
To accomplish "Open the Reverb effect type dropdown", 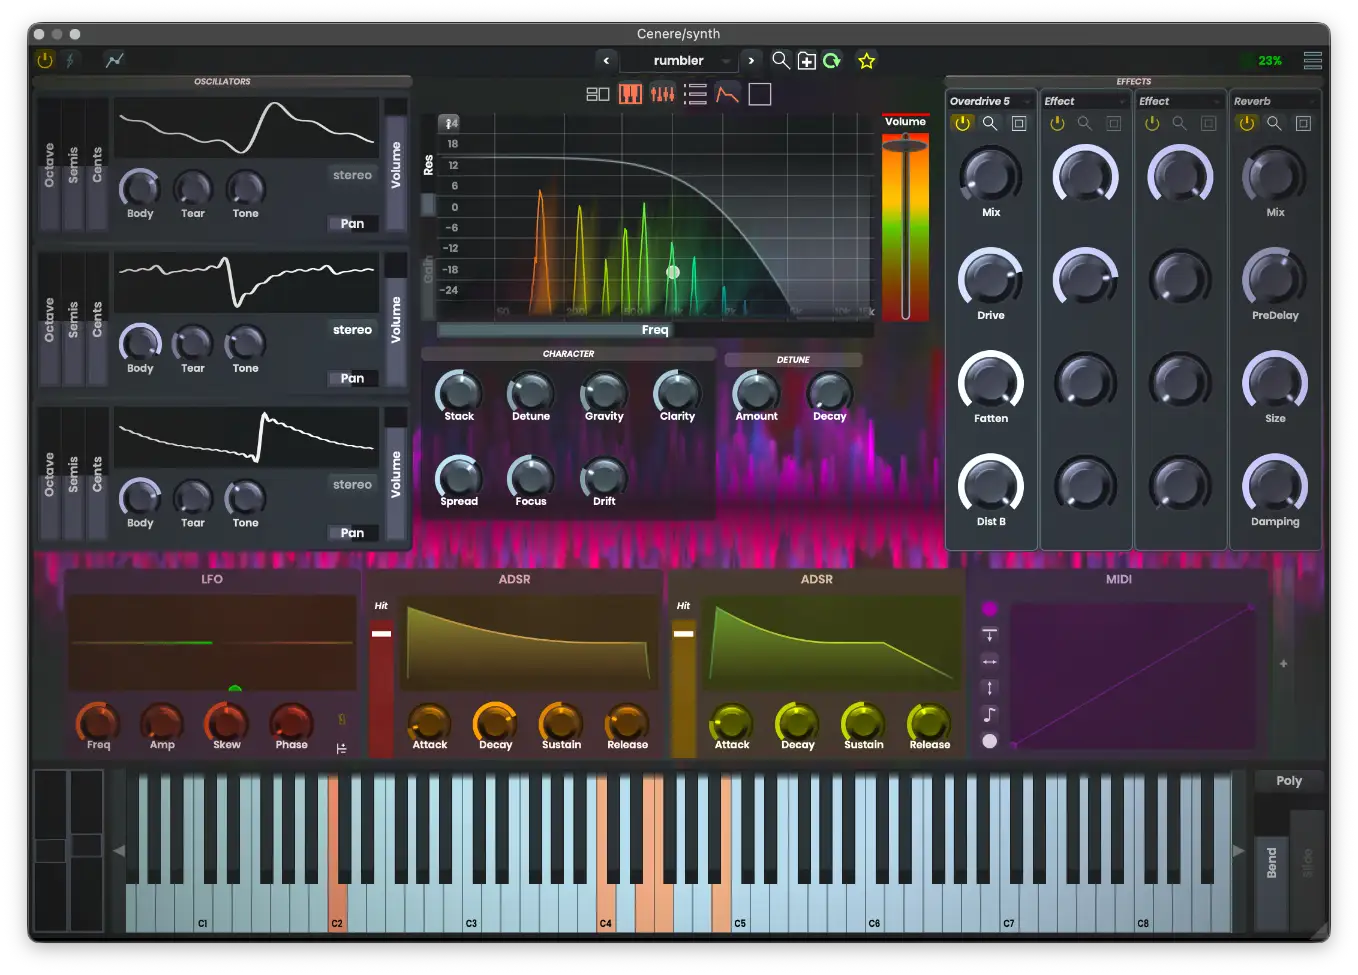I will coord(1275,101).
